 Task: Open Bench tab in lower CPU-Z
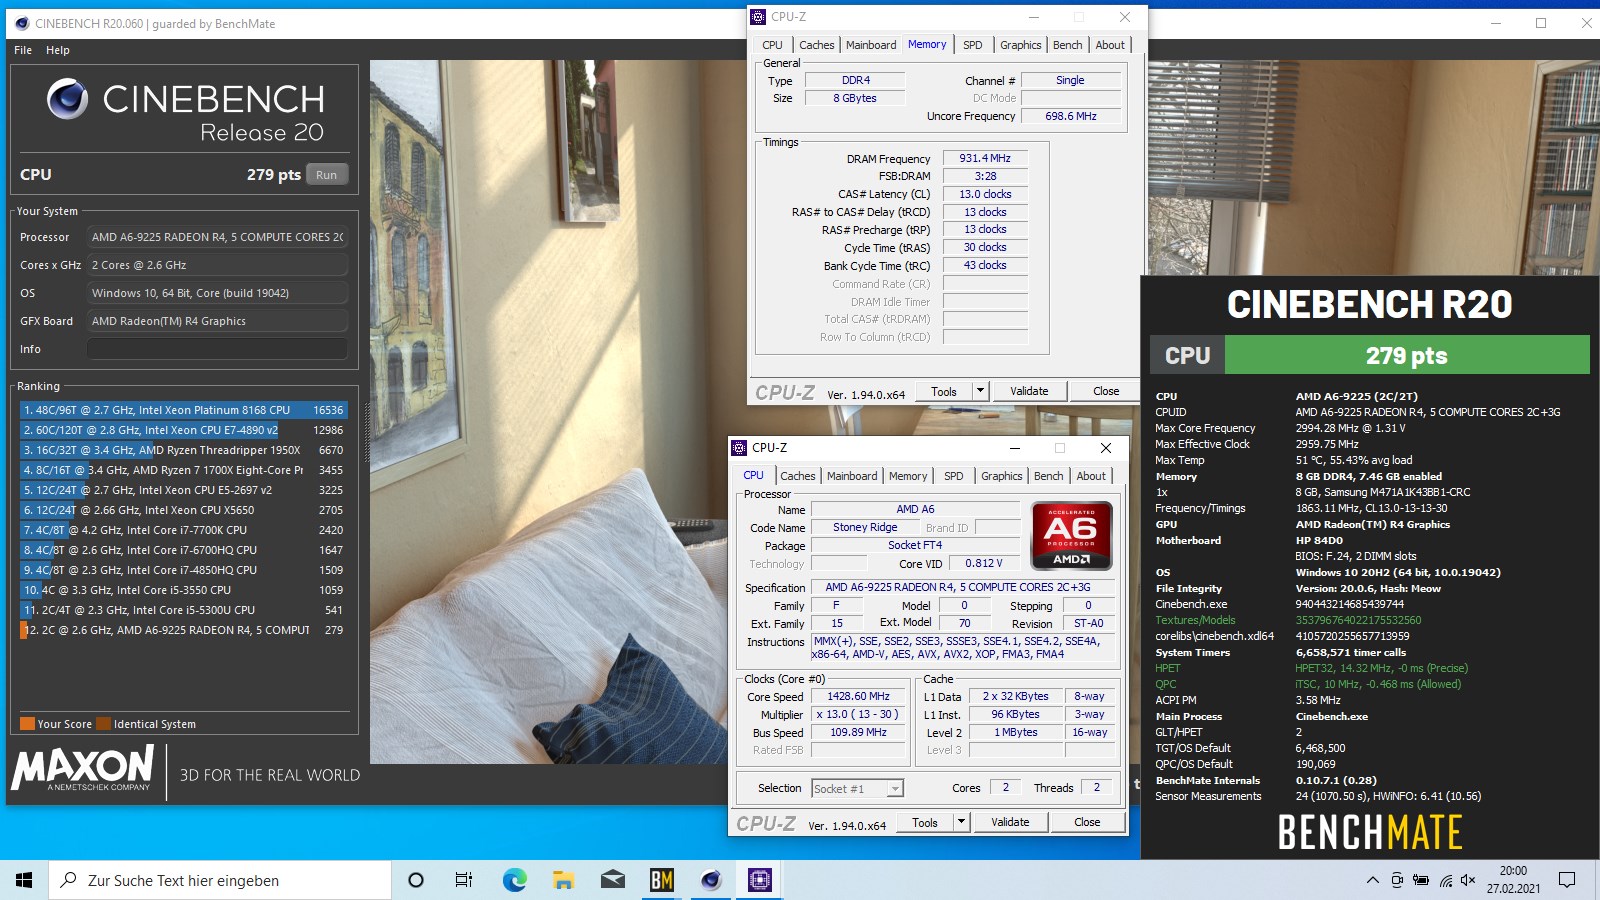point(1048,476)
